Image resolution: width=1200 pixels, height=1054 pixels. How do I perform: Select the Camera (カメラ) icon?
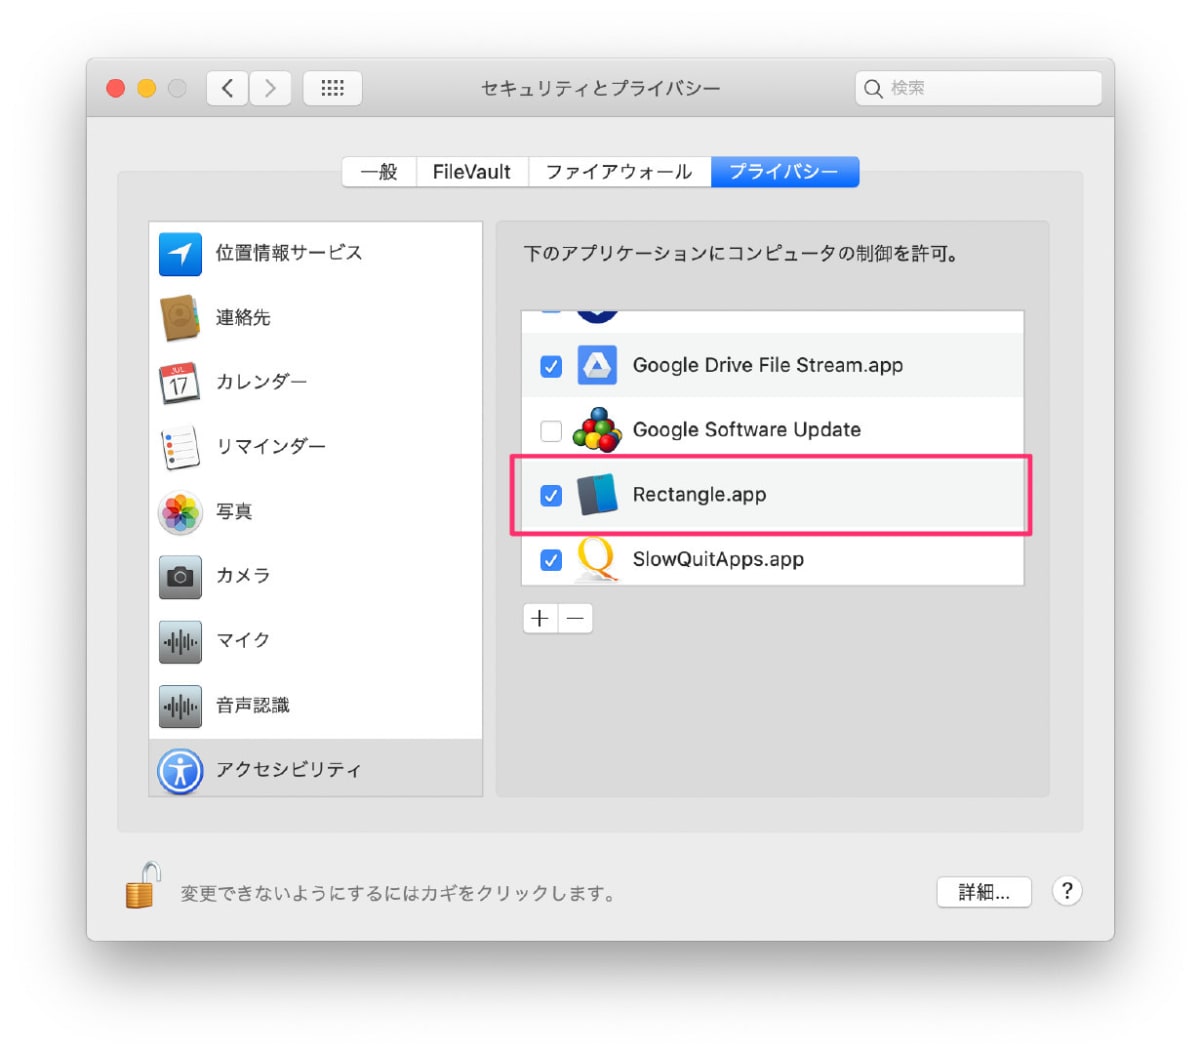(180, 576)
